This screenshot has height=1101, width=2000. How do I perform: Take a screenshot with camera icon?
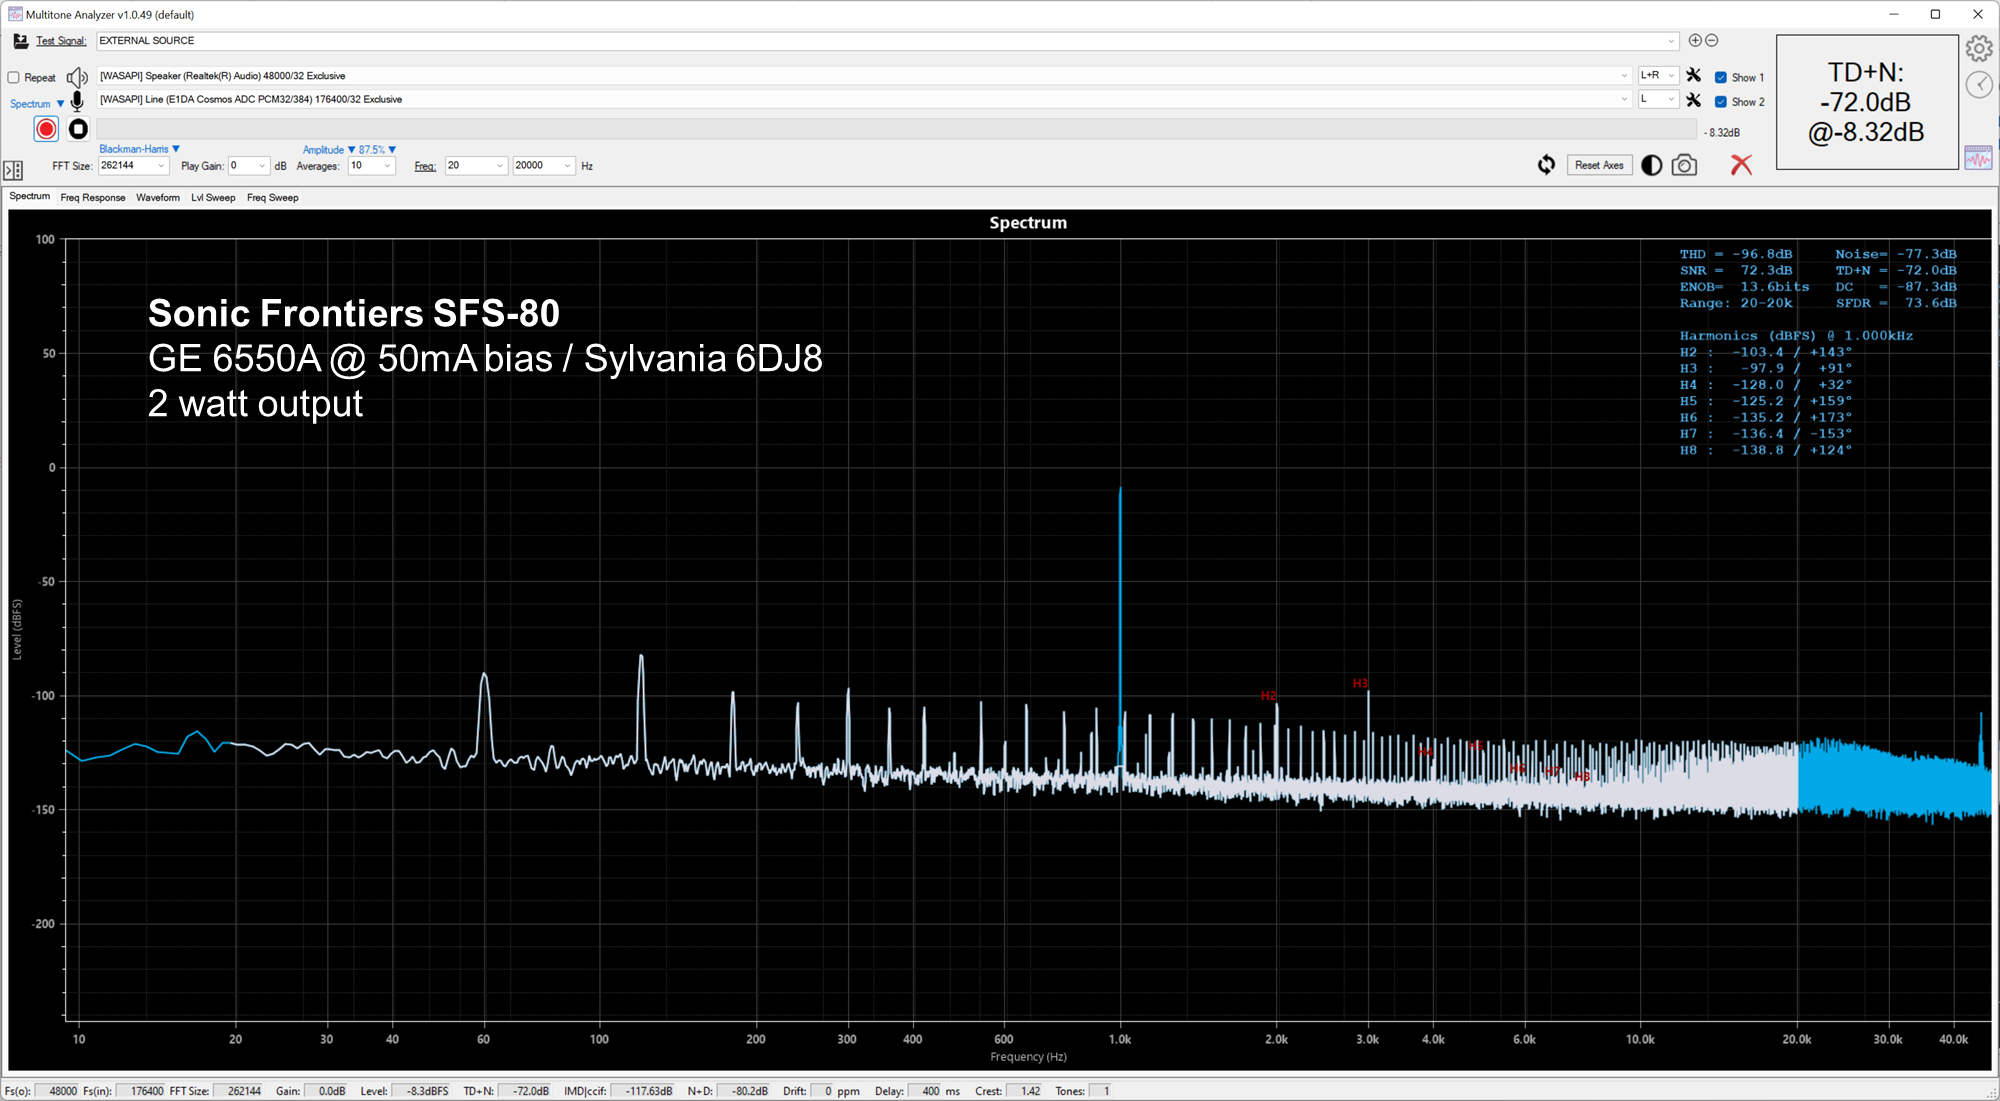coord(1685,165)
